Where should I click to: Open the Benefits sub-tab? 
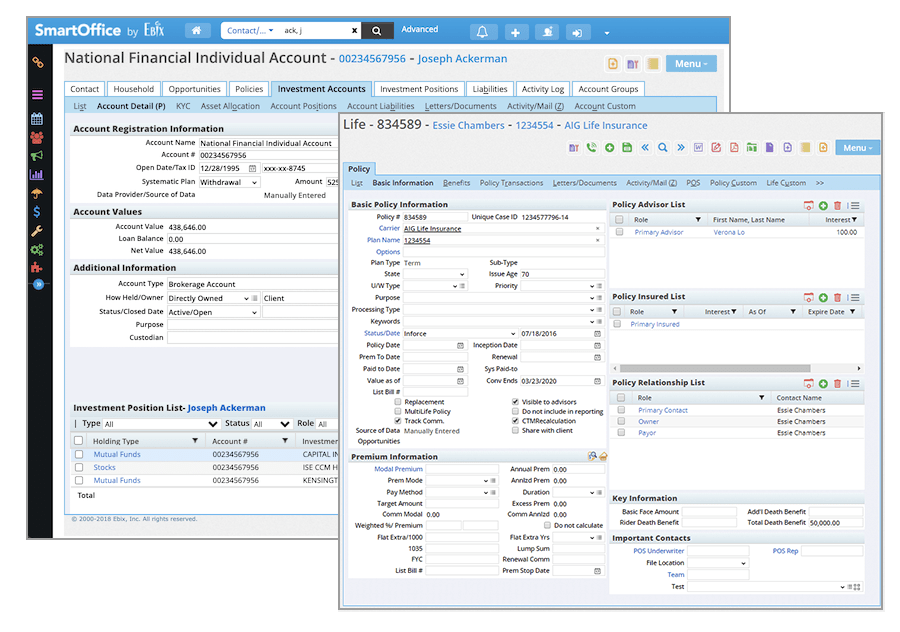[456, 183]
